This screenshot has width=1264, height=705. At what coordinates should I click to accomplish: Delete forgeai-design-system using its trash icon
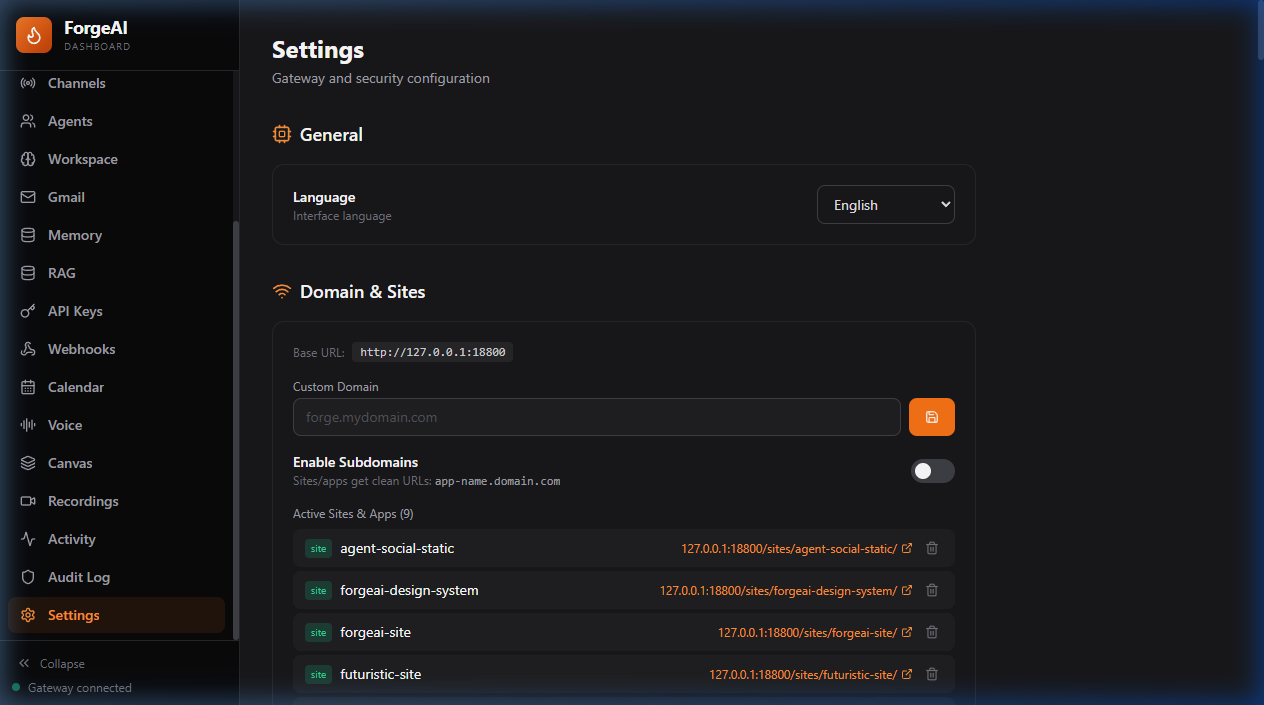[x=932, y=590]
